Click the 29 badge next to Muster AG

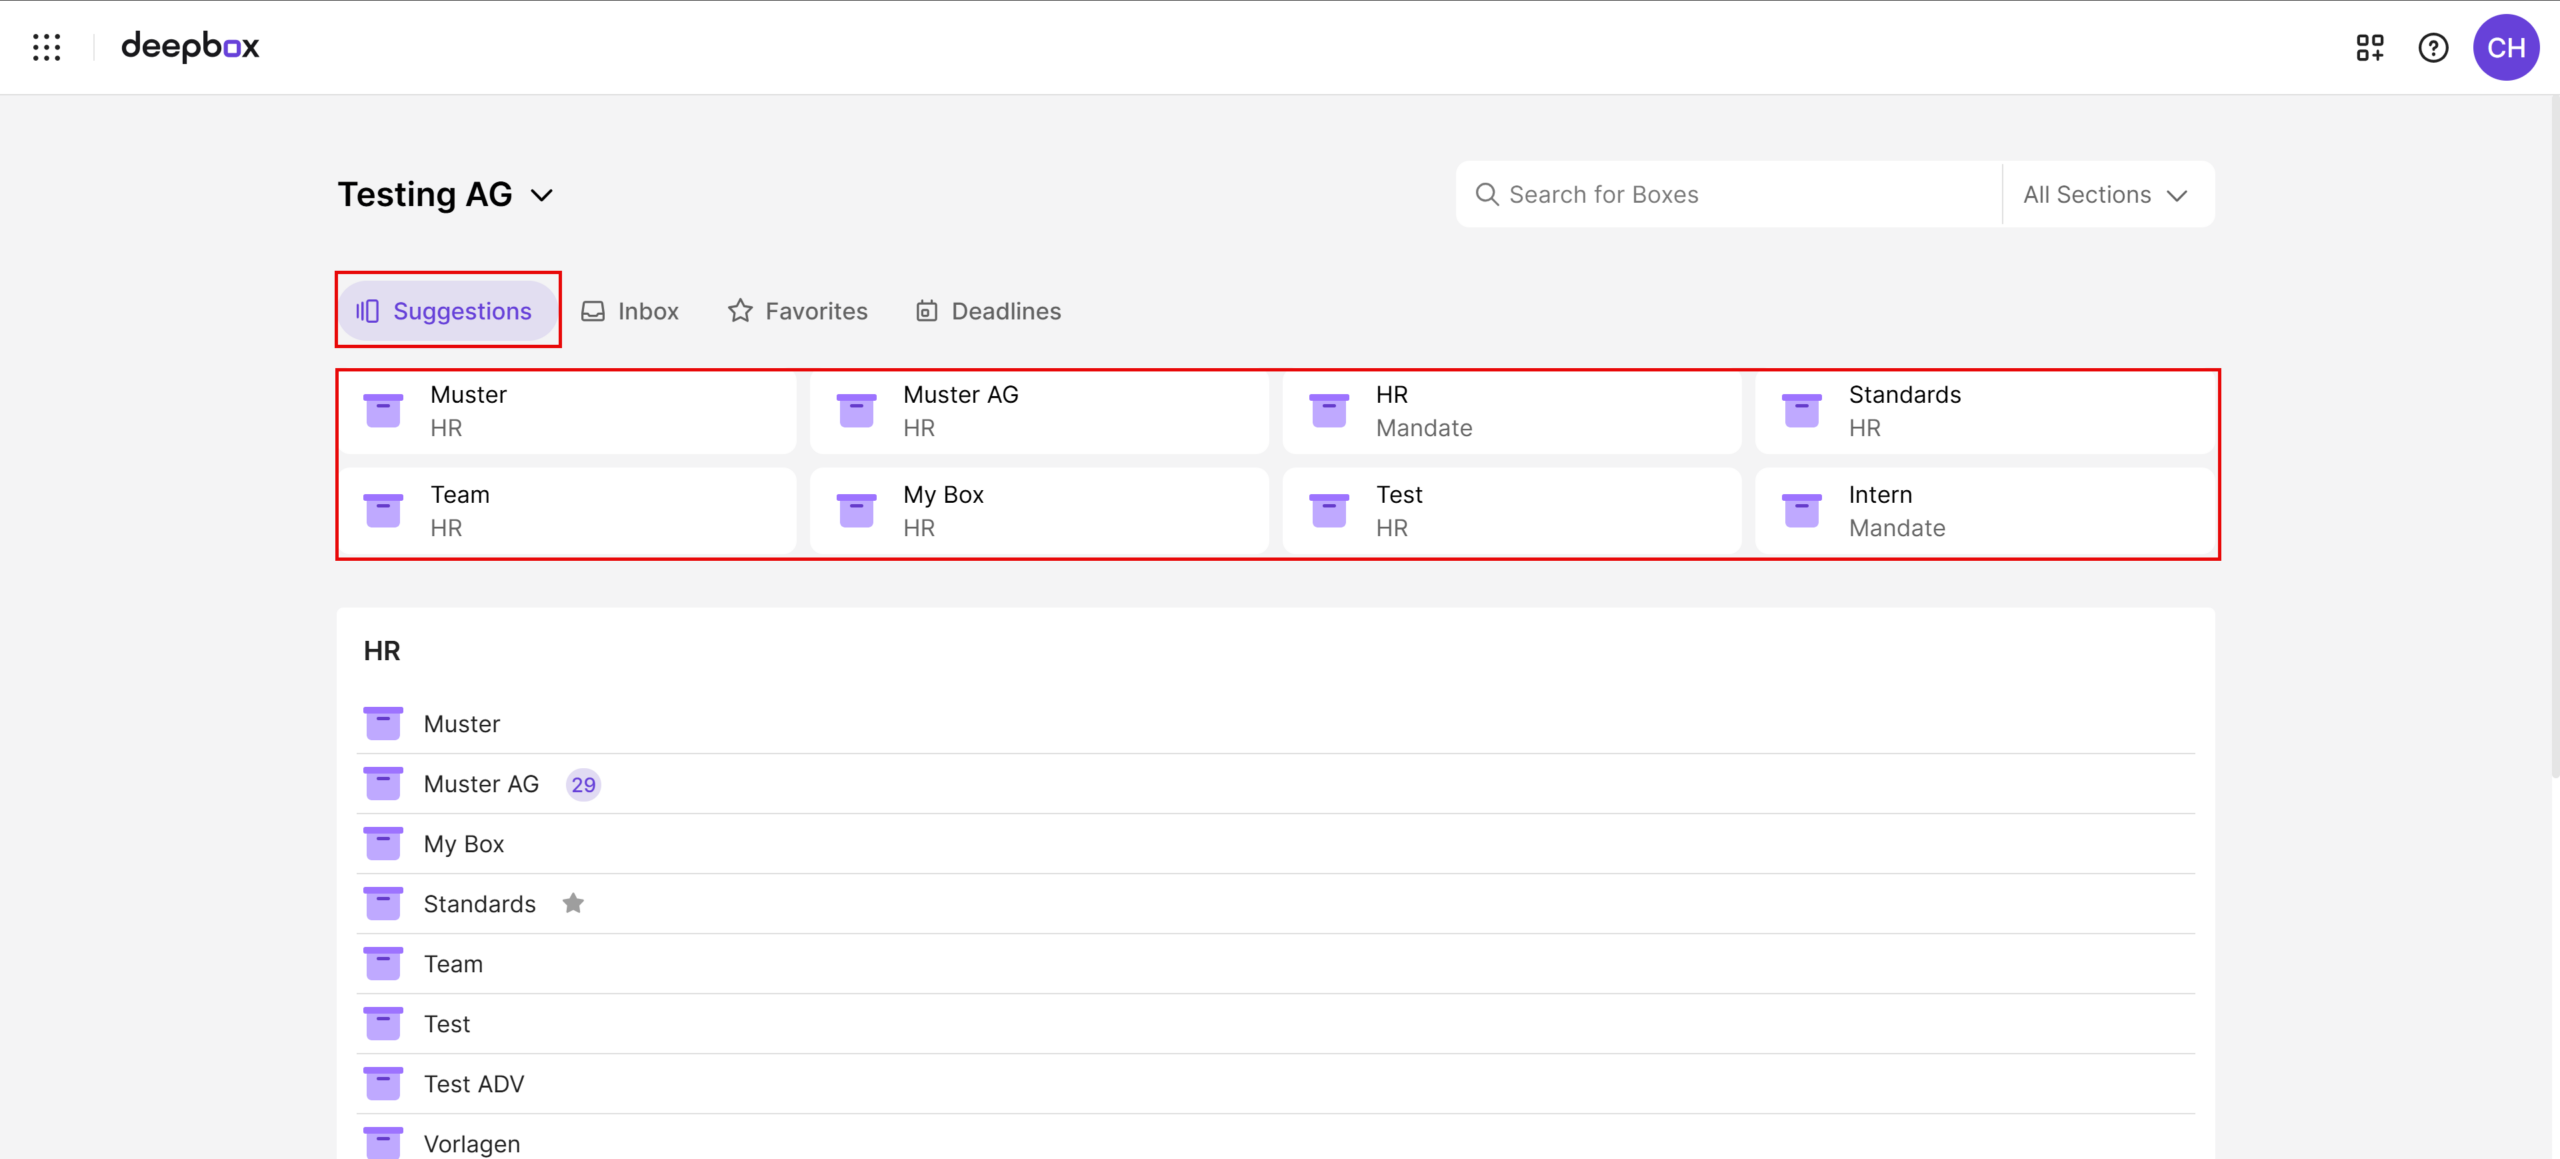[x=583, y=785]
